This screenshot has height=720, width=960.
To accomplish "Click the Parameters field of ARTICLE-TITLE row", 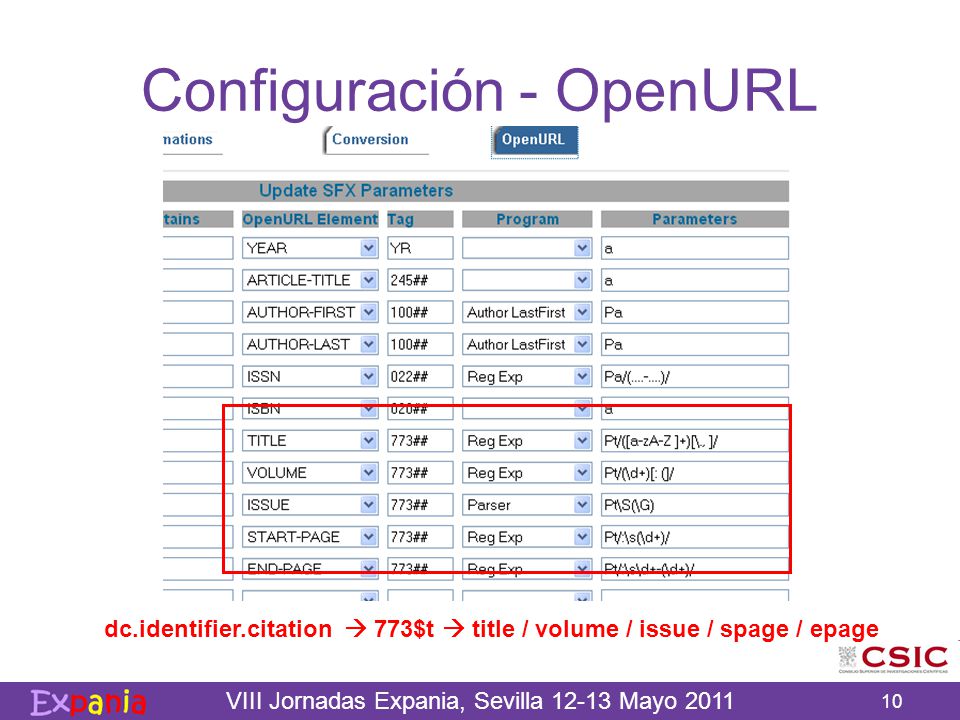I will pyautogui.click(x=694, y=280).
